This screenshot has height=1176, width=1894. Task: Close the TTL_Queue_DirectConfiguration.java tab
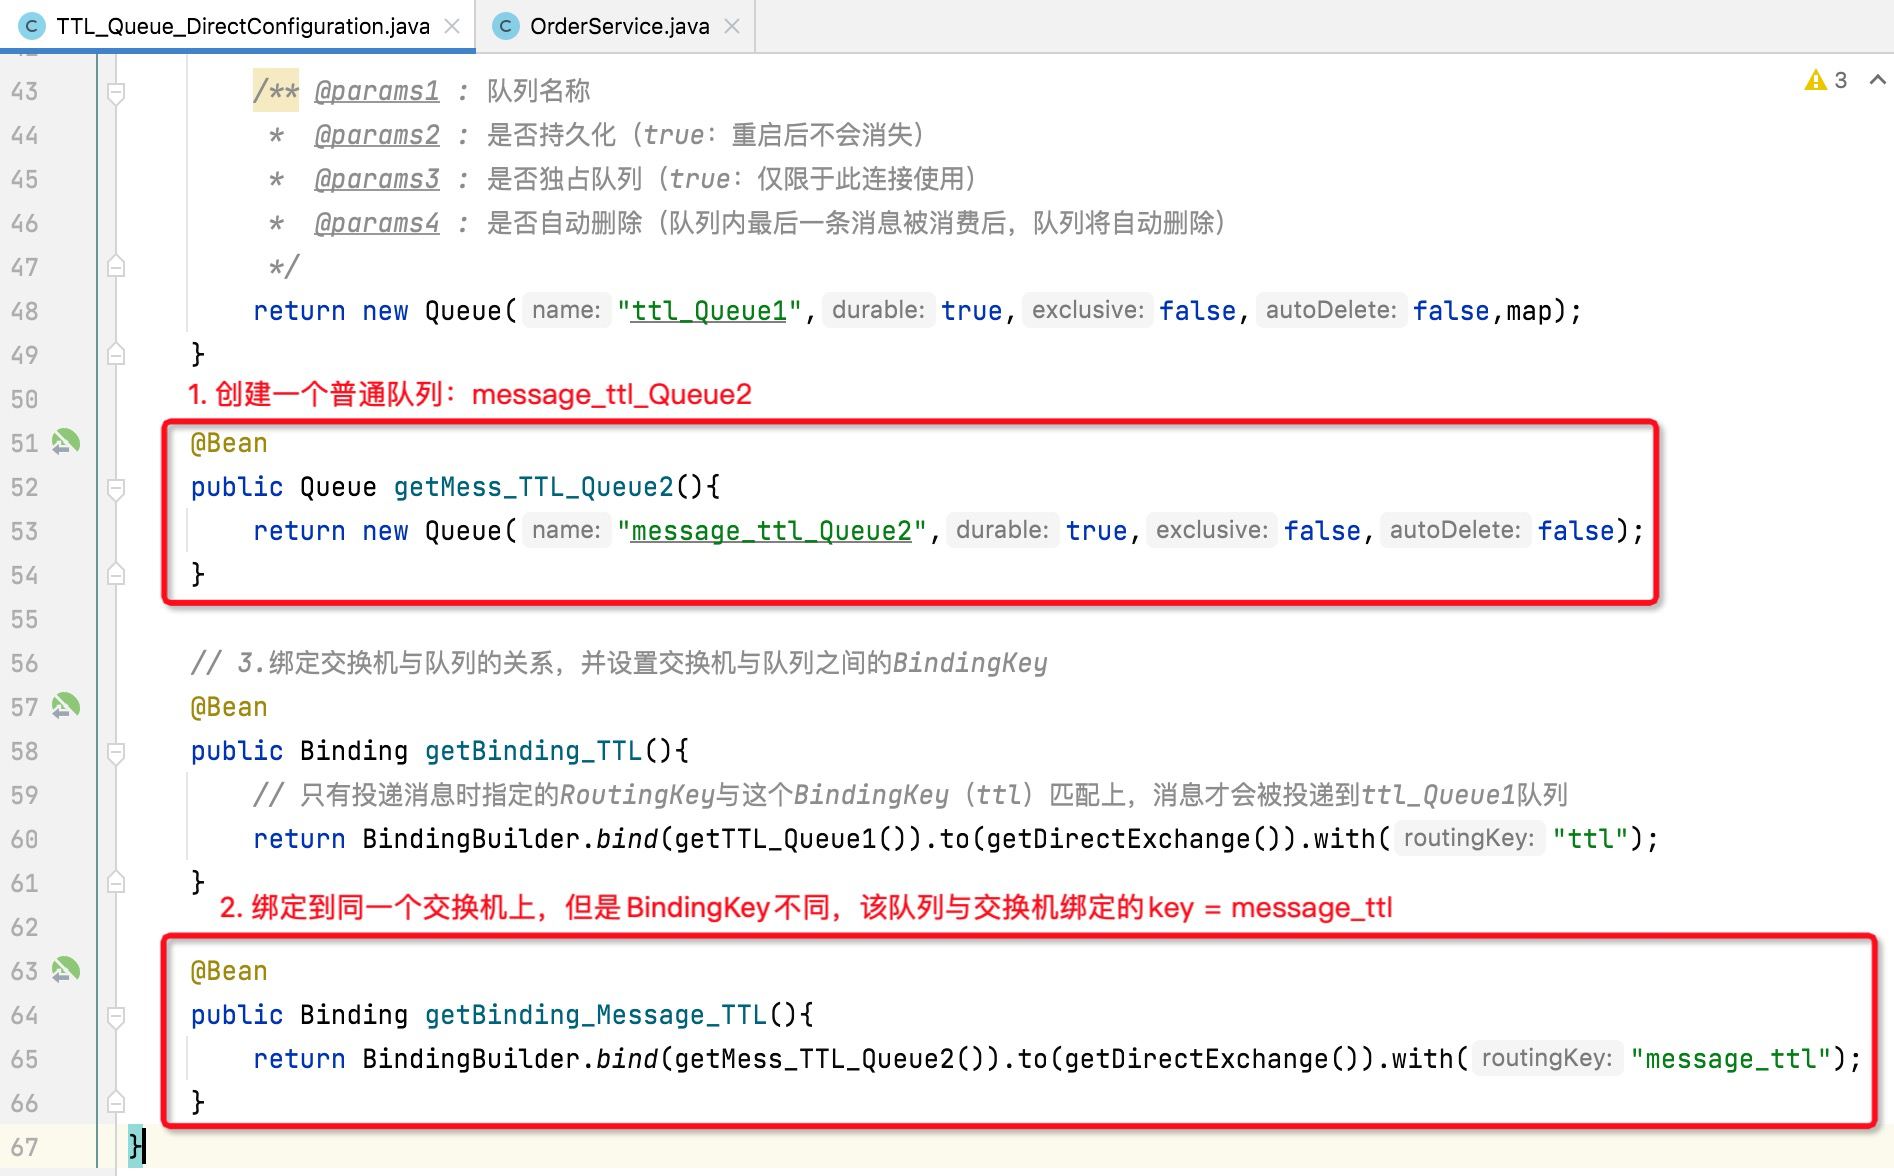452,26
